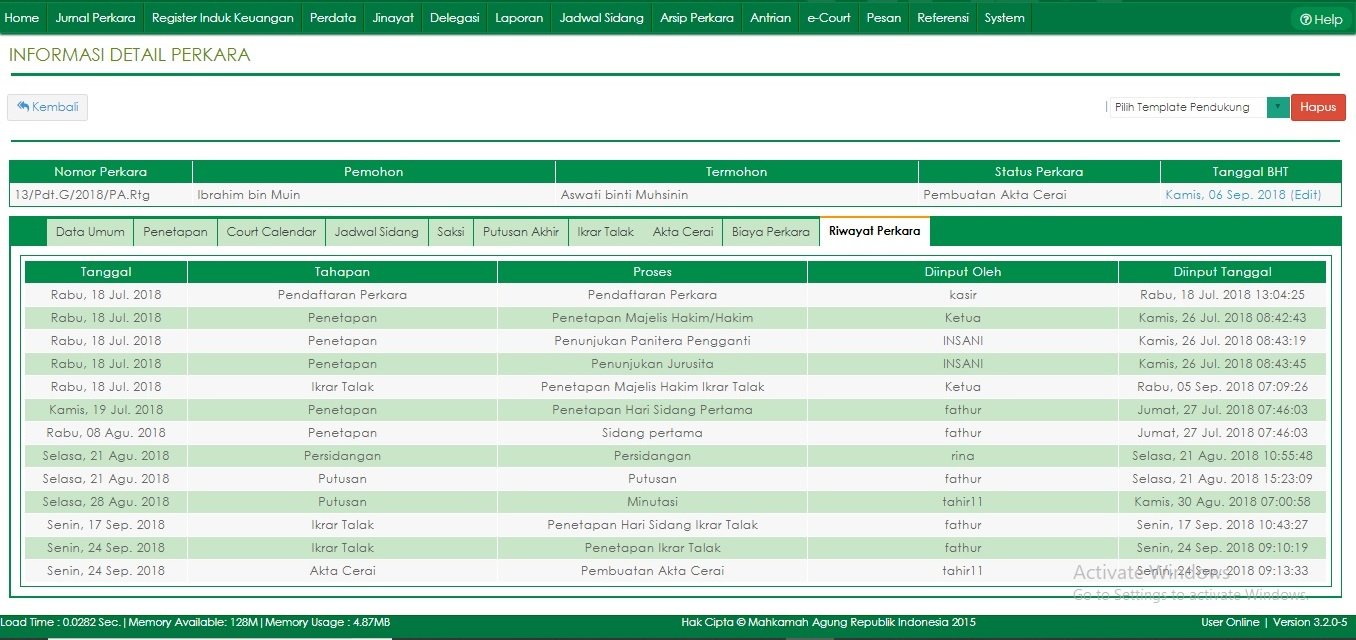Click the Tanggal BHT Edit link
Viewport: 1356px width, 640px height.
(x=1305, y=195)
